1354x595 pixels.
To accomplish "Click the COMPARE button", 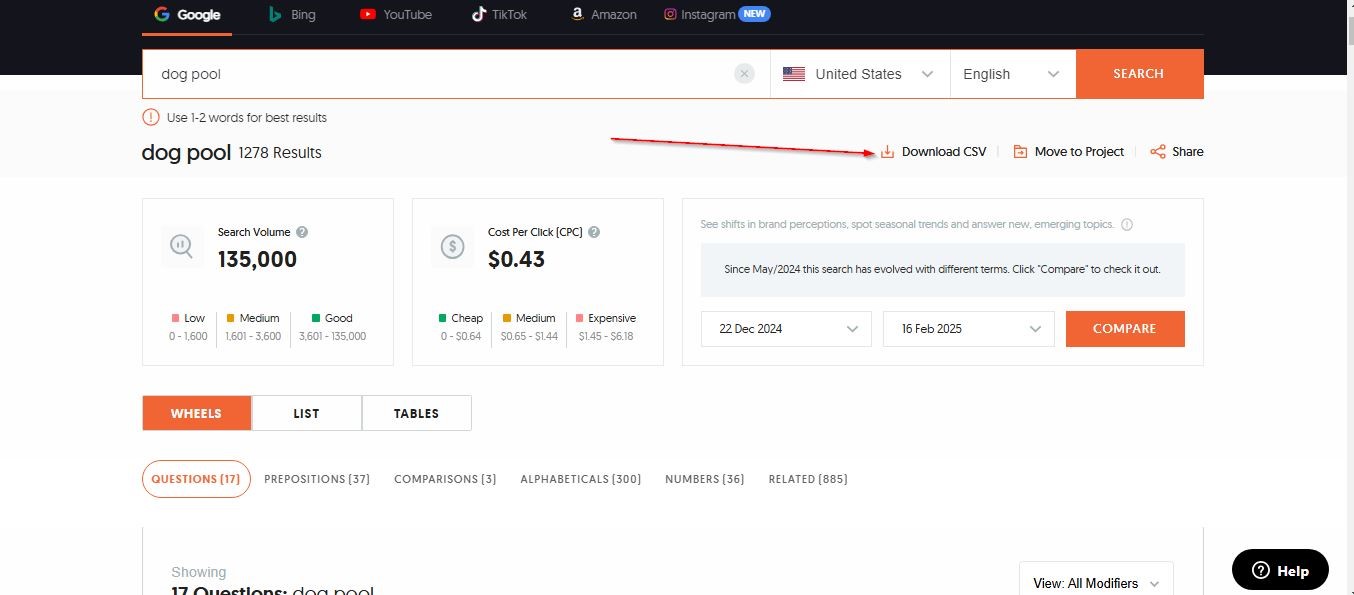I will pyautogui.click(x=1124, y=329).
